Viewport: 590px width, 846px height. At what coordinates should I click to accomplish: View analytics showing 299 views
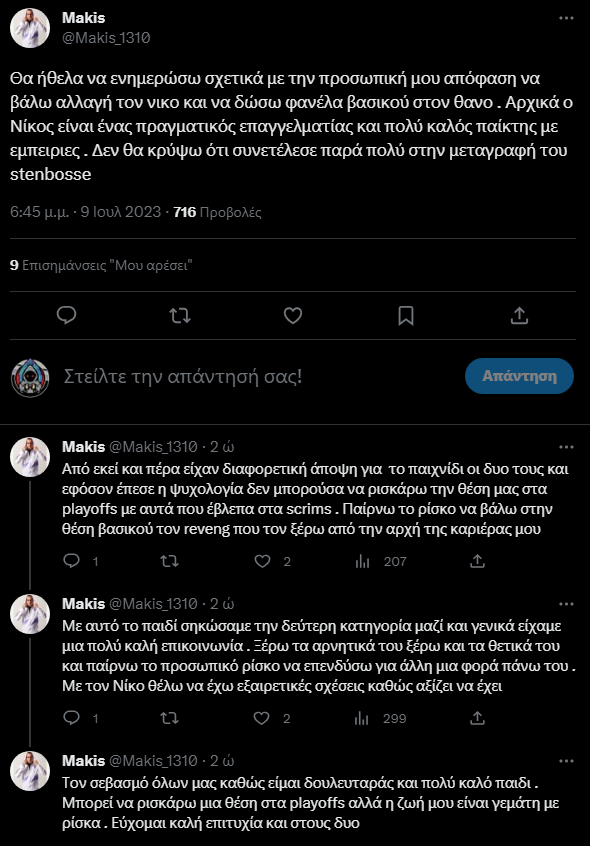point(380,719)
